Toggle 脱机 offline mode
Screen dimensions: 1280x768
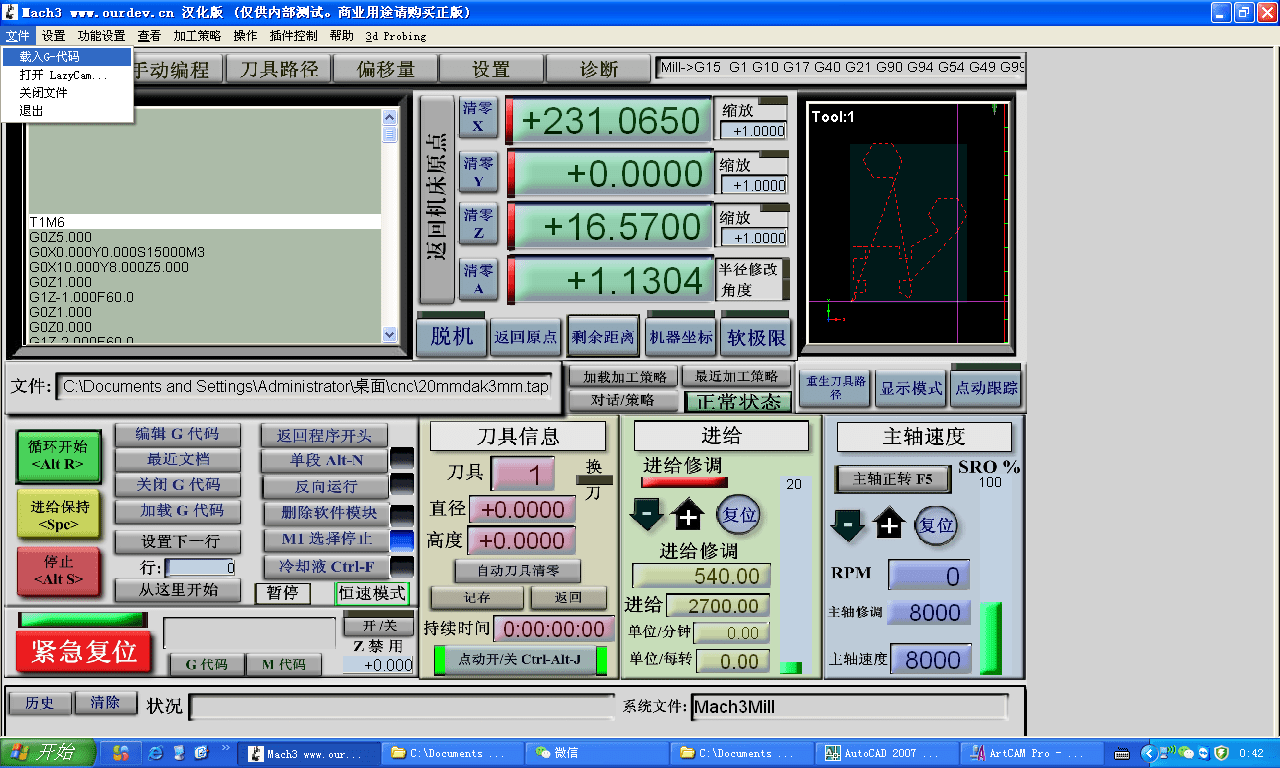coord(452,336)
